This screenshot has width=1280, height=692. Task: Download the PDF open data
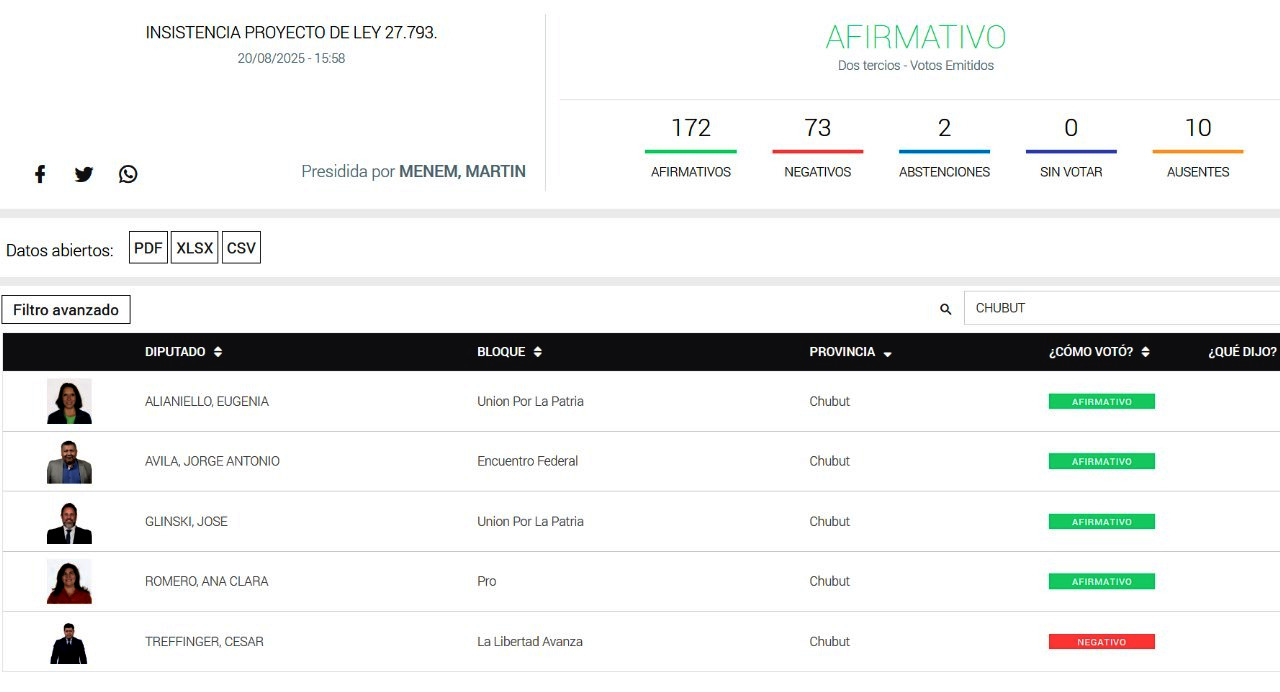(148, 248)
